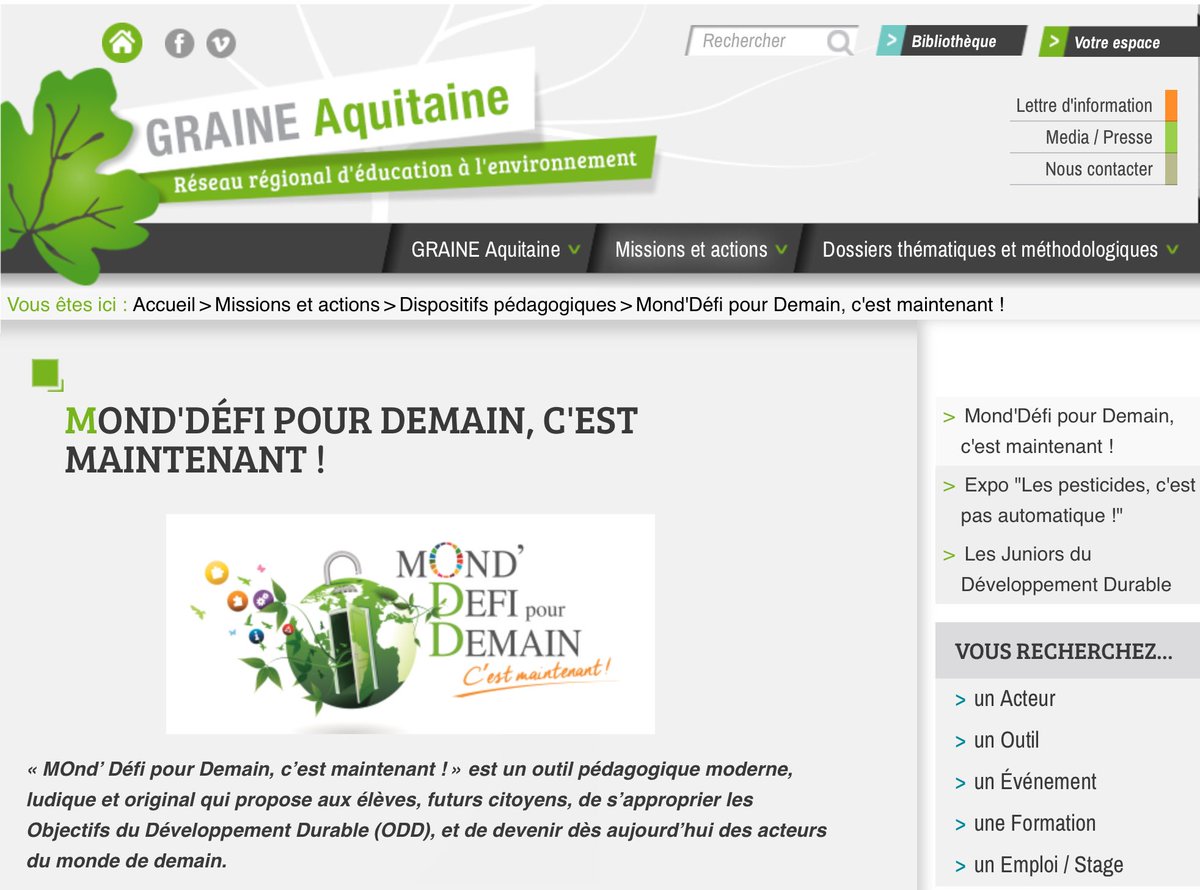Open the Facebook page icon
1200x890 pixels.
tap(179, 43)
